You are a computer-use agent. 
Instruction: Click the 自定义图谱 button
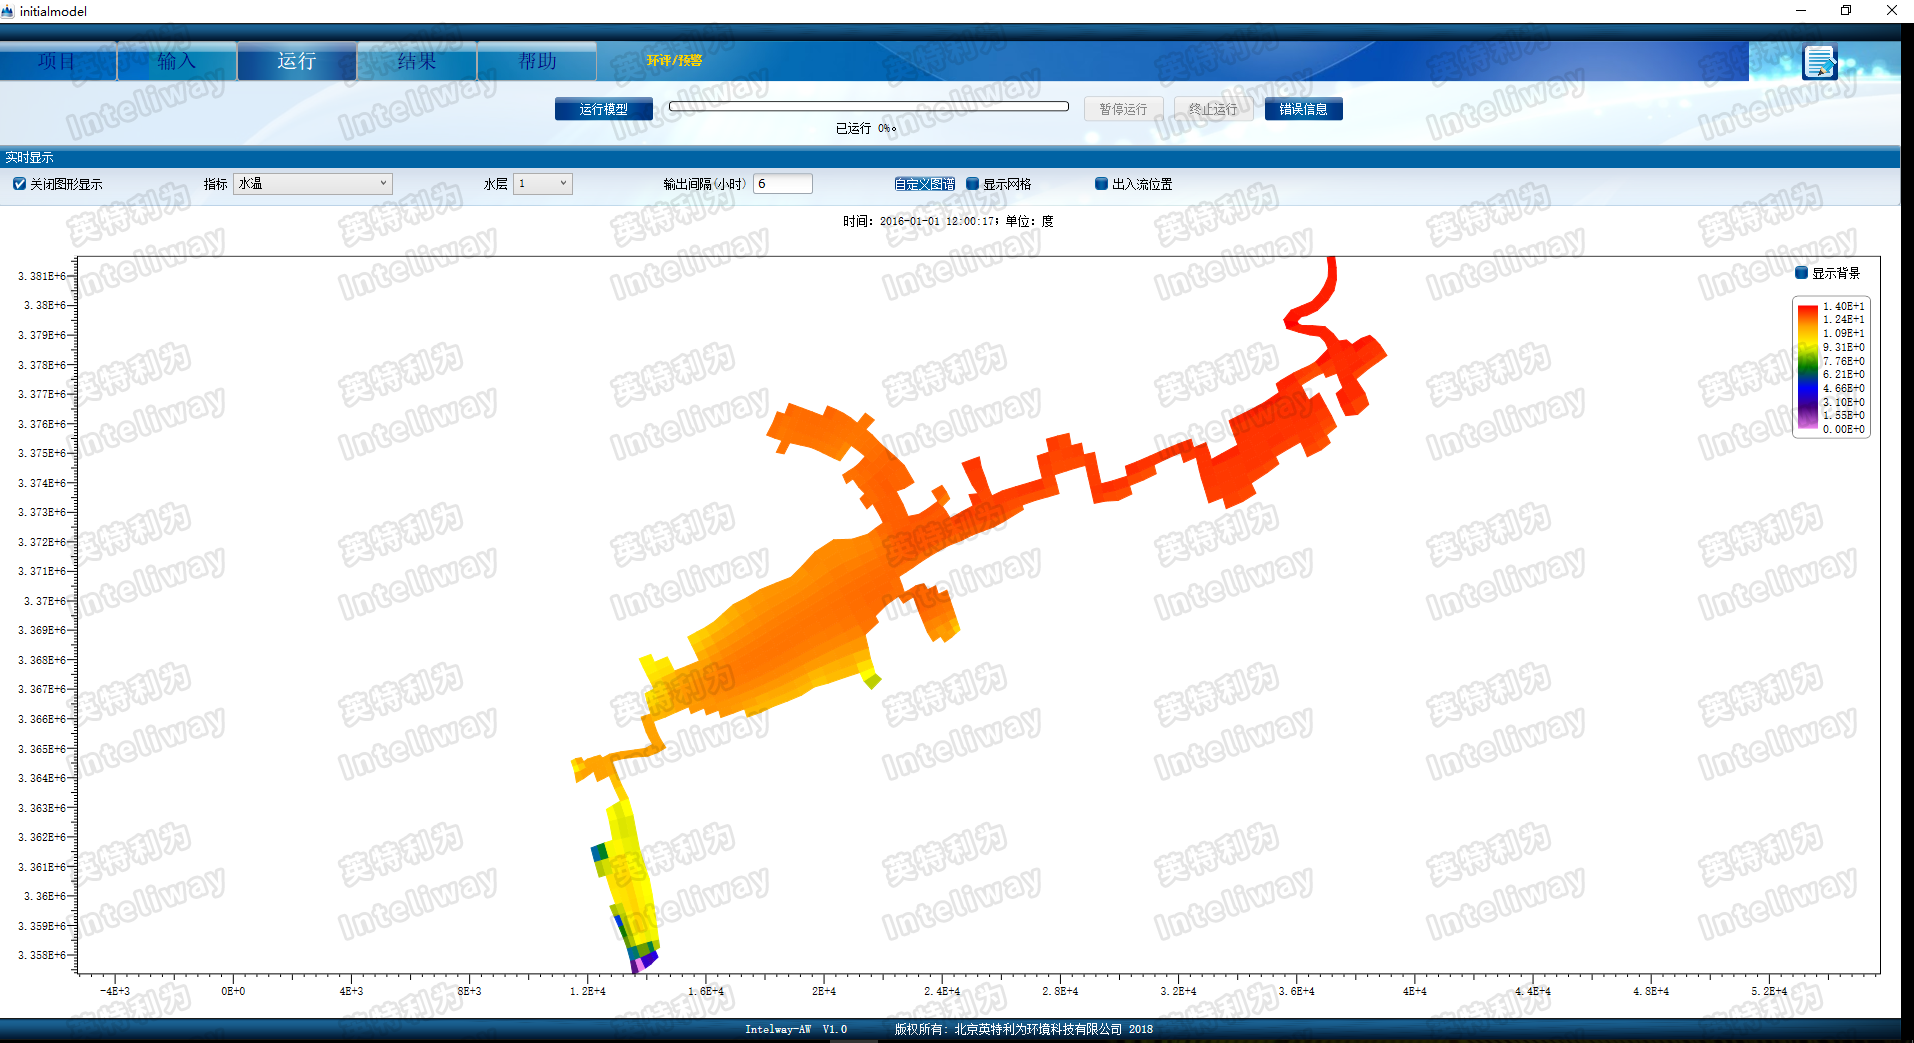(x=924, y=184)
